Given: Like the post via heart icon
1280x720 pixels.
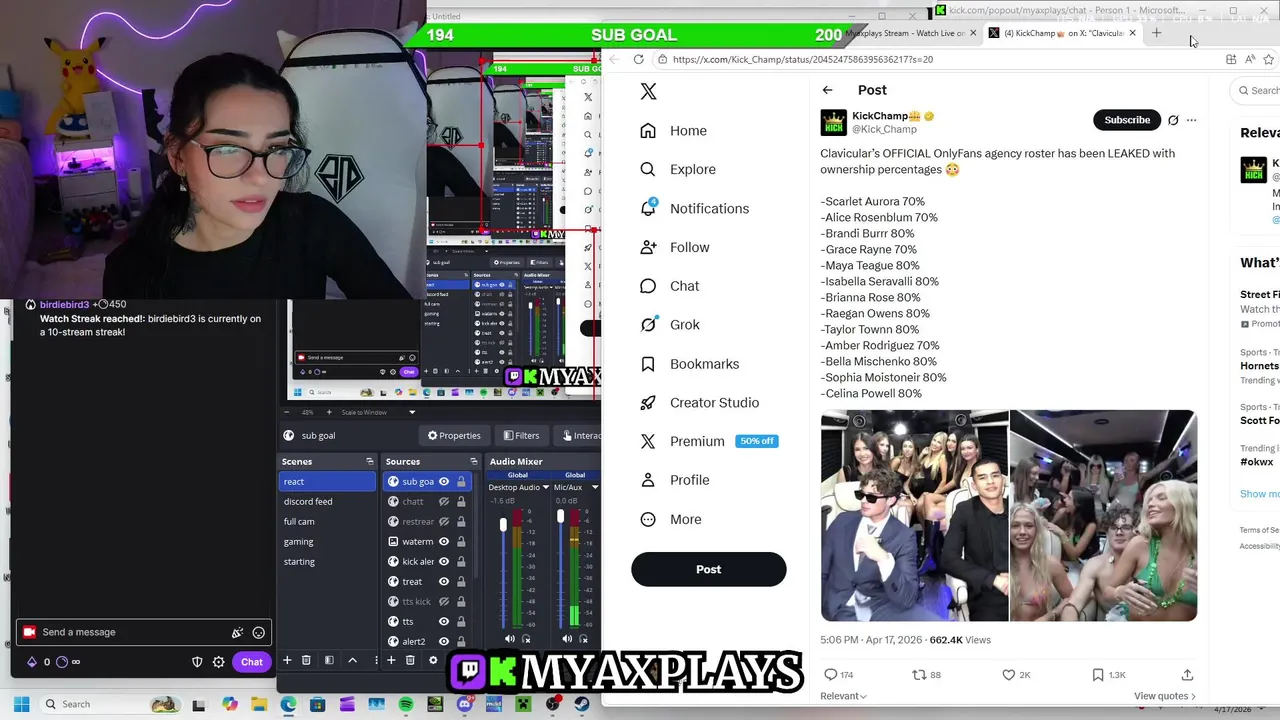Looking at the screenshot, I should [1008, 675].
